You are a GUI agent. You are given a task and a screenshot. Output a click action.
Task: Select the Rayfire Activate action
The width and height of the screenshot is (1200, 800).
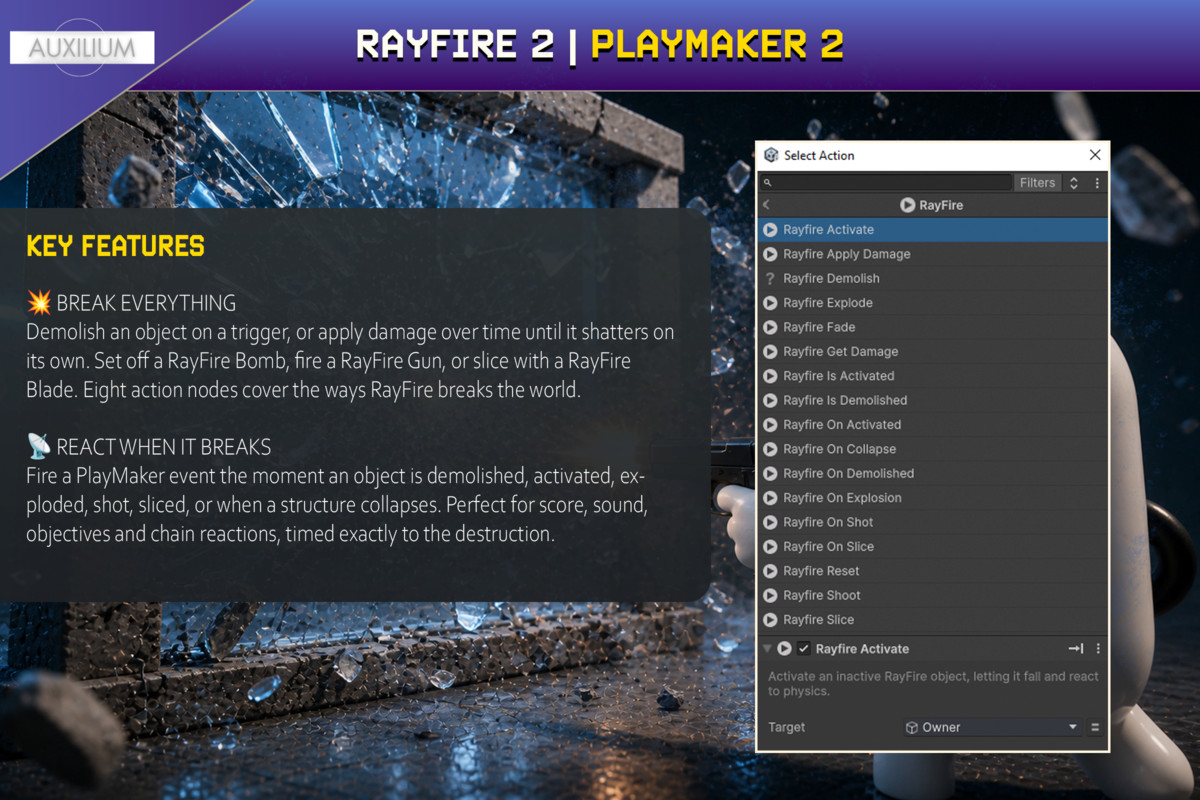[x=933, y=230]
